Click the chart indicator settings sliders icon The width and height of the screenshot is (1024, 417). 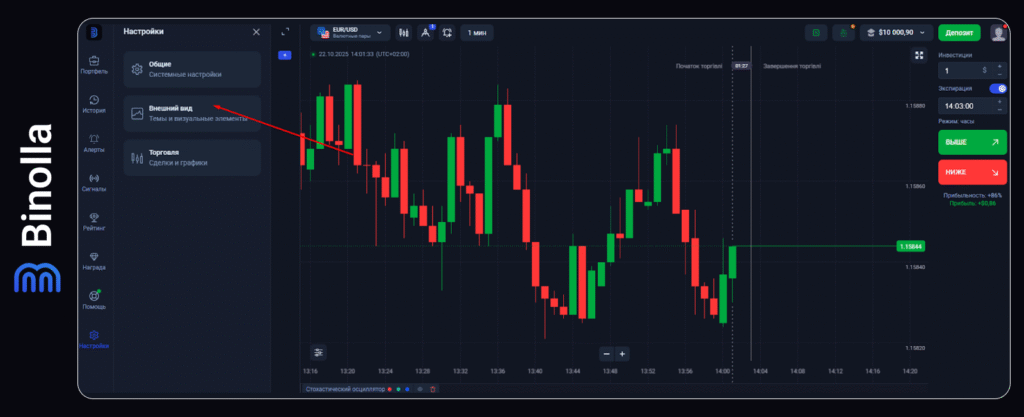pos(318,352)
